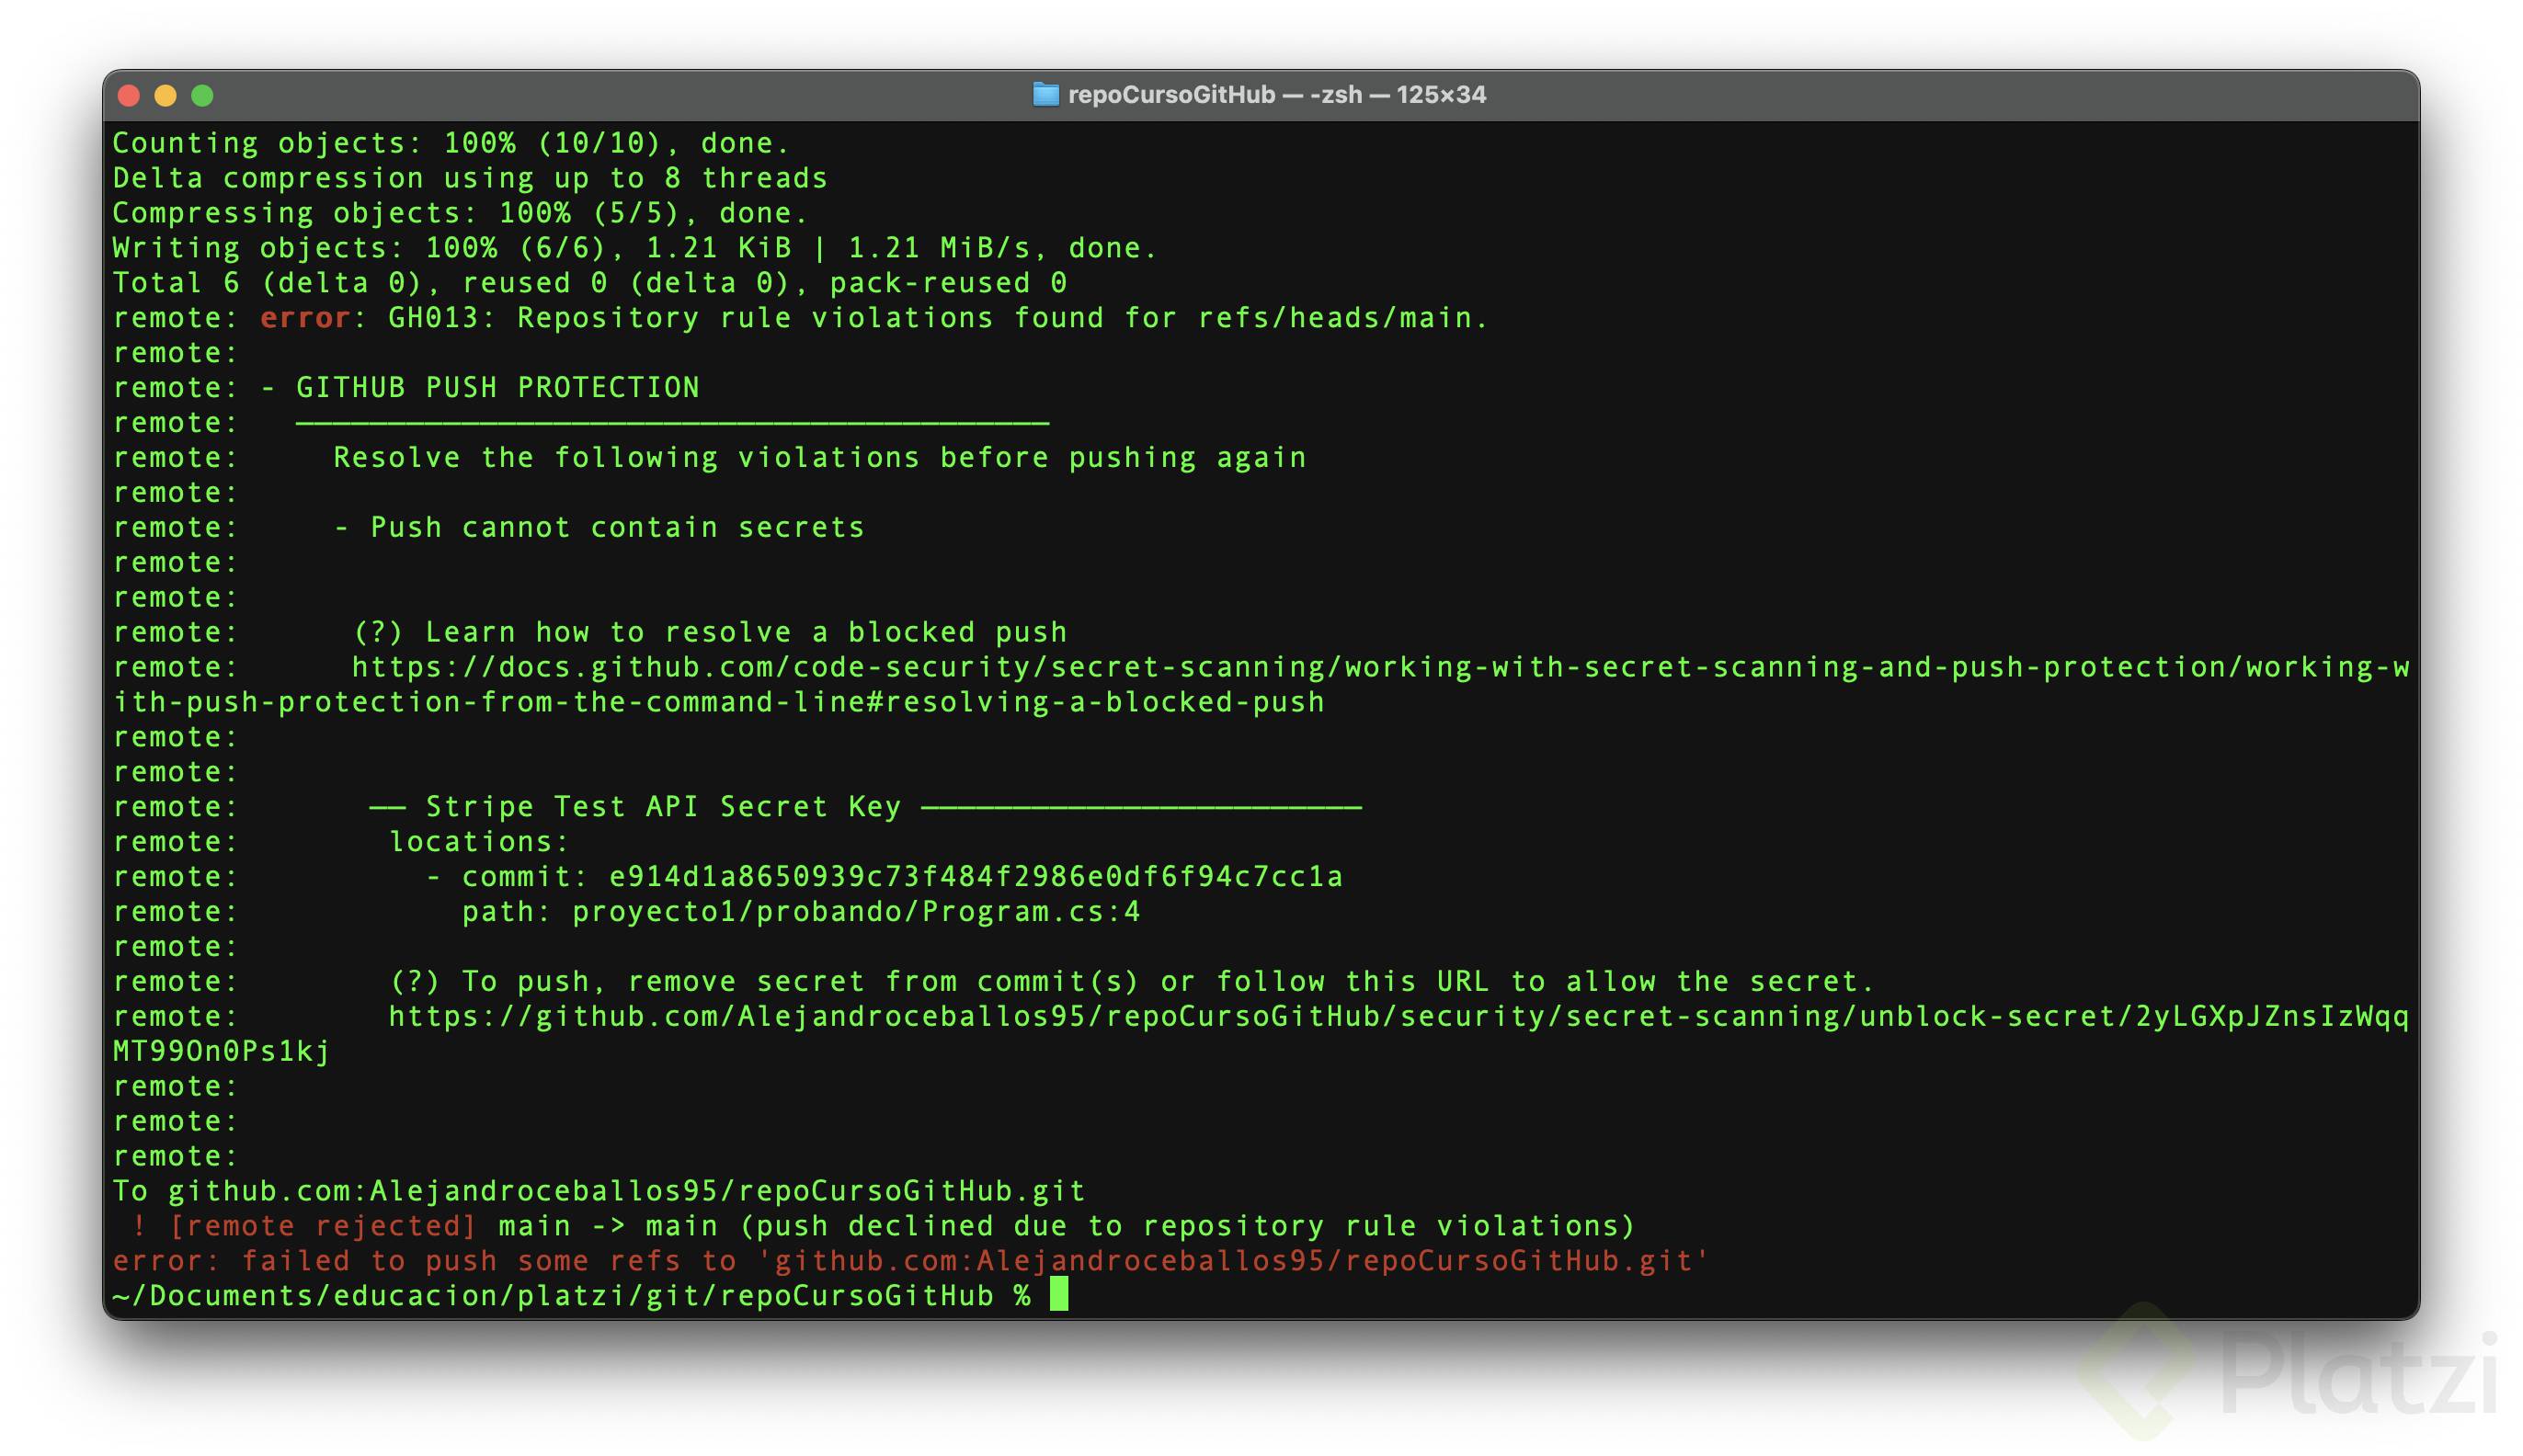Maximize the terminal with green button
Screen dimensions: 2523x1456
202,96
